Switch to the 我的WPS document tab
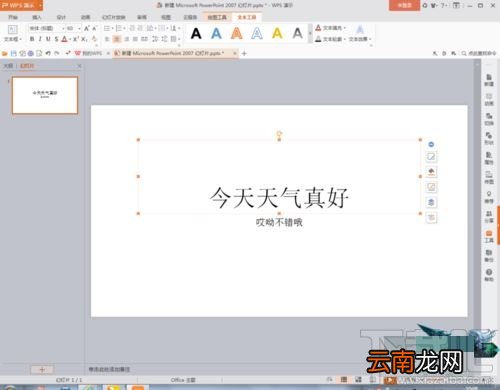The image size is (500, 390). [x=89, y=53]
